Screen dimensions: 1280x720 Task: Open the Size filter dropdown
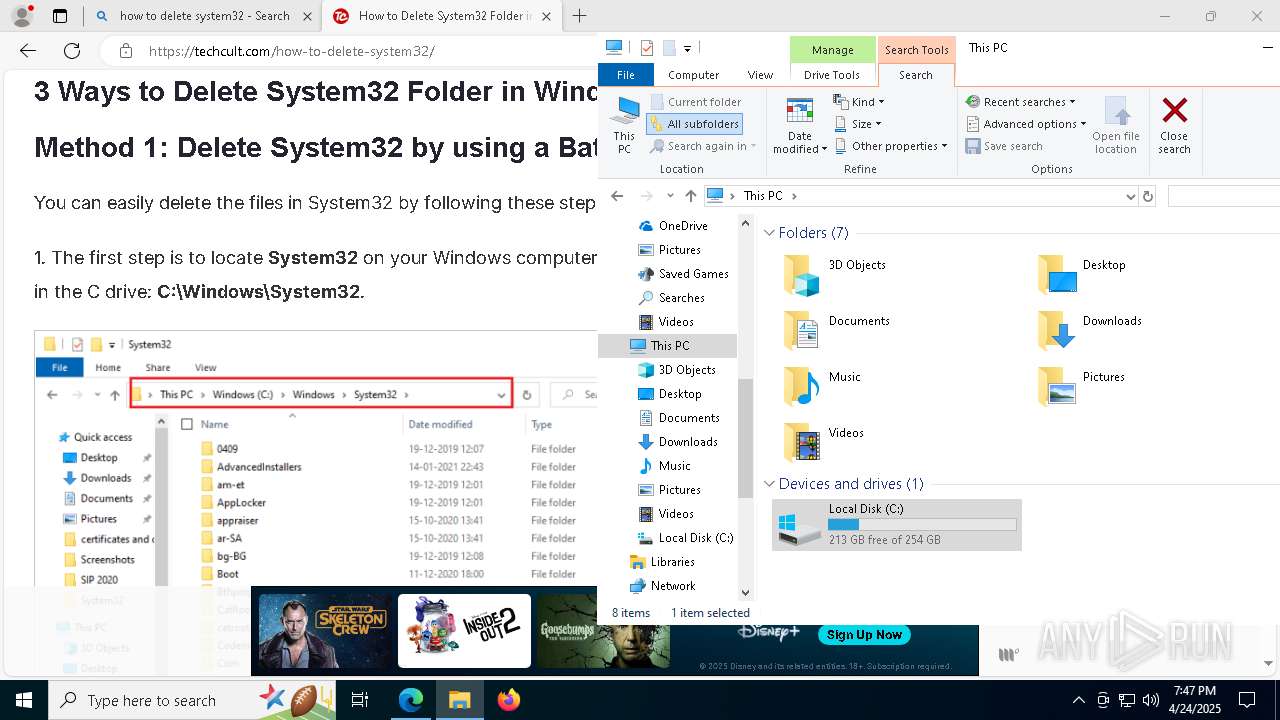click(858, 124)
